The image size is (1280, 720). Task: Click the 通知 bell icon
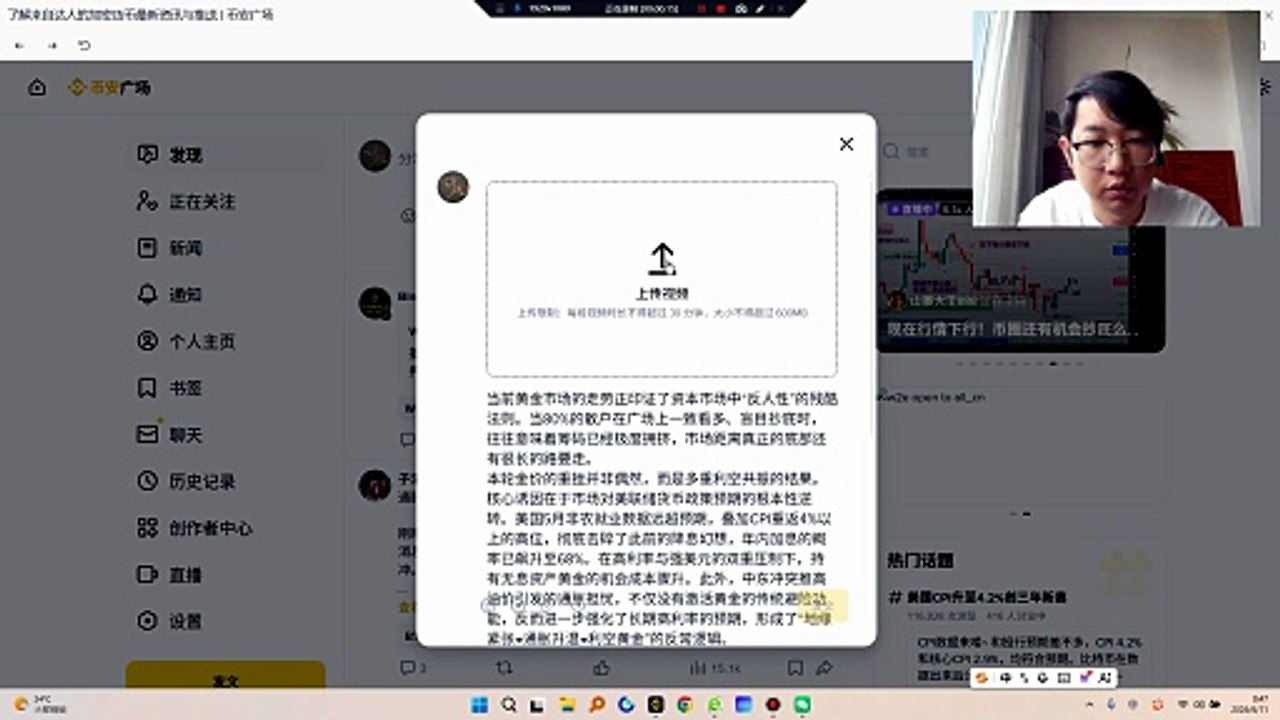coord(147,294)
